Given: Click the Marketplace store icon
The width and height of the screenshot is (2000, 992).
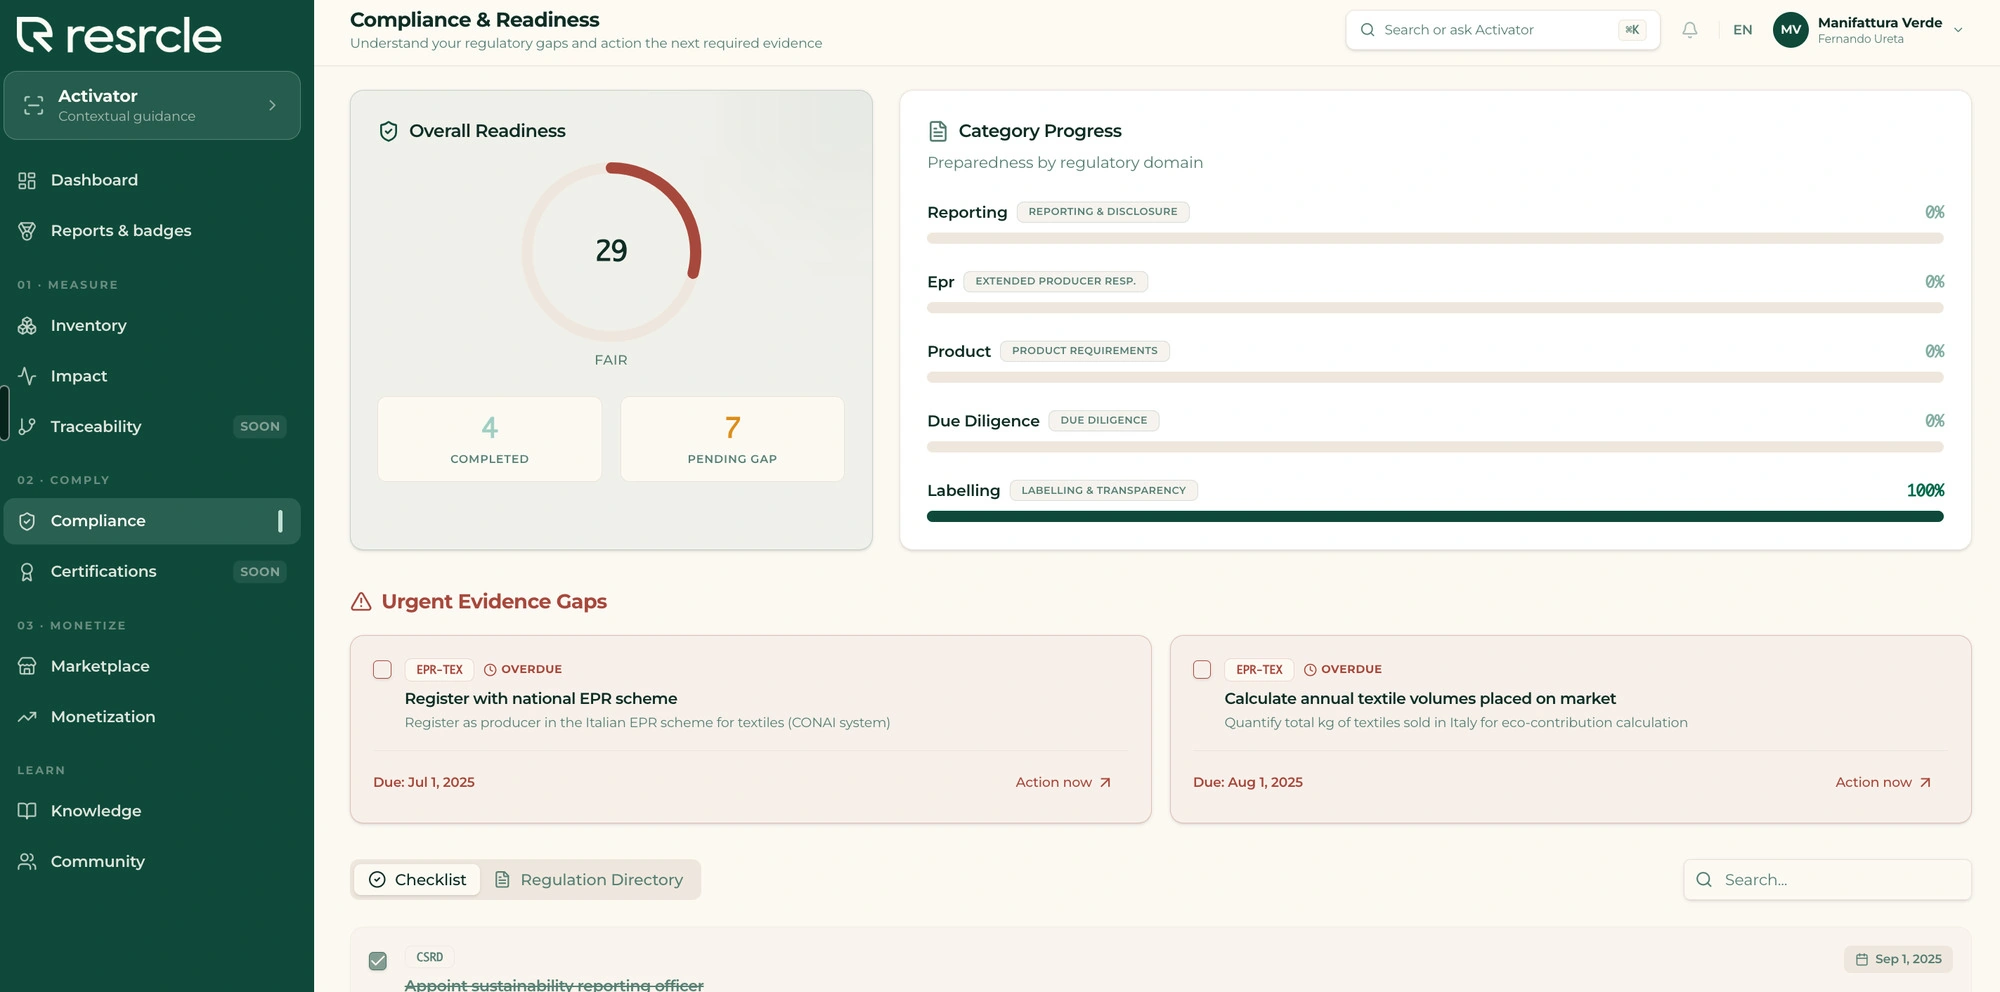Looking at the screenshot, I should pos(27,666).
